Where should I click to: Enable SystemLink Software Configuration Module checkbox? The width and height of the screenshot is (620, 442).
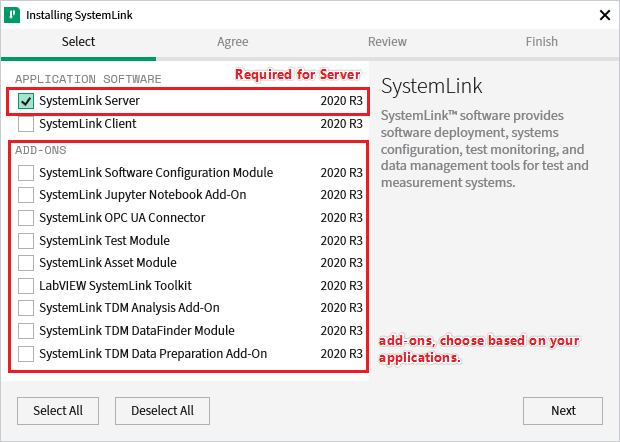coord(26,173)
